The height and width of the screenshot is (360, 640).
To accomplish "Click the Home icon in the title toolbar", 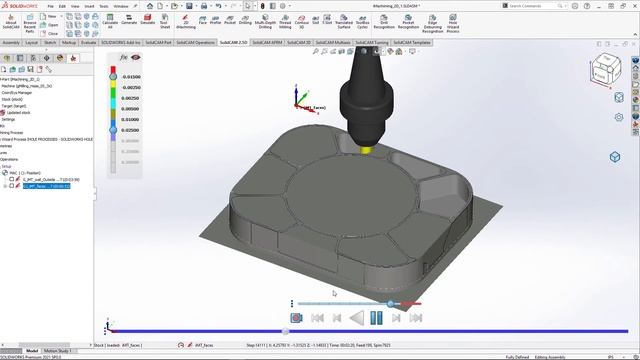I will click(x=150, y=6).
